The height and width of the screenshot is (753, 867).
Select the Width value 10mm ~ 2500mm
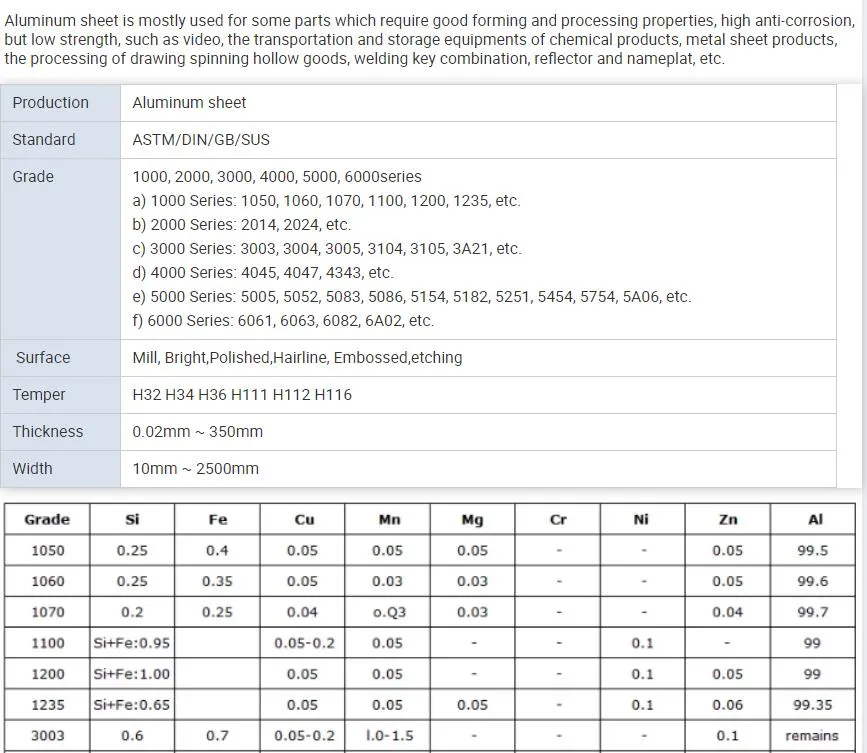point(196,468)
